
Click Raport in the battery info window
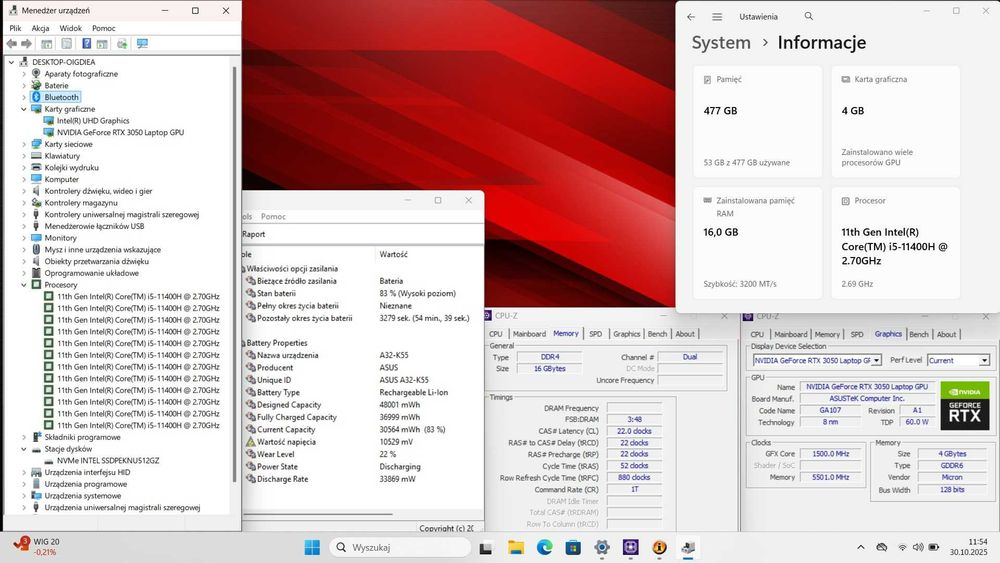(x=253, y=234)
